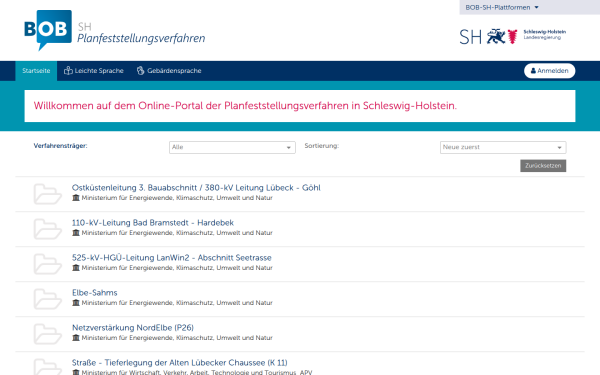The height and width of the screenshot is (375, 600).
Task: Click the Sortierung label
Action: (321, 146)
